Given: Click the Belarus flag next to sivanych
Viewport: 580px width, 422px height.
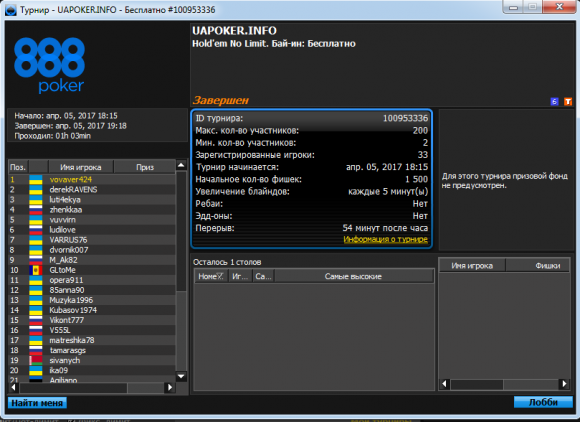Looking at the screenshot, I should [x=36, y=360].
